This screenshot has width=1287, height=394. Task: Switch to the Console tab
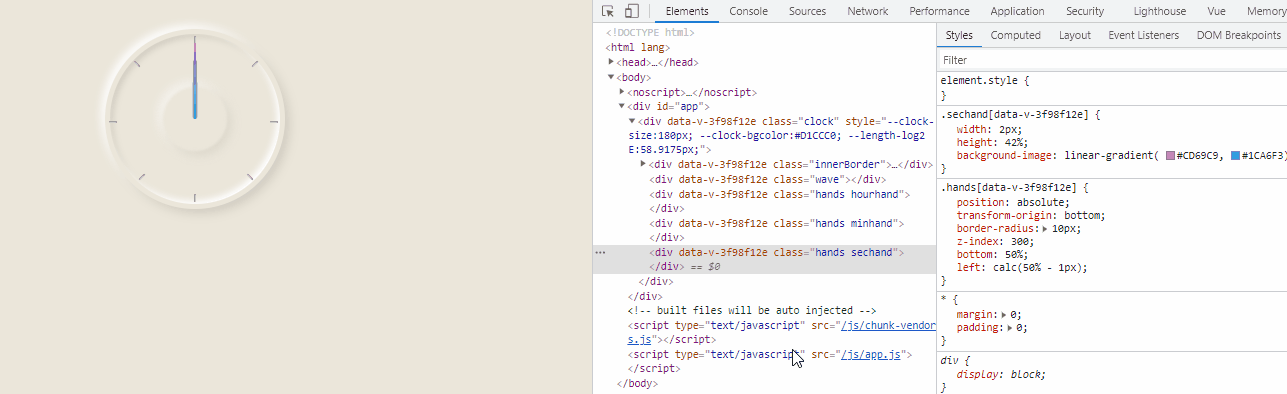(x=748, y=11)
